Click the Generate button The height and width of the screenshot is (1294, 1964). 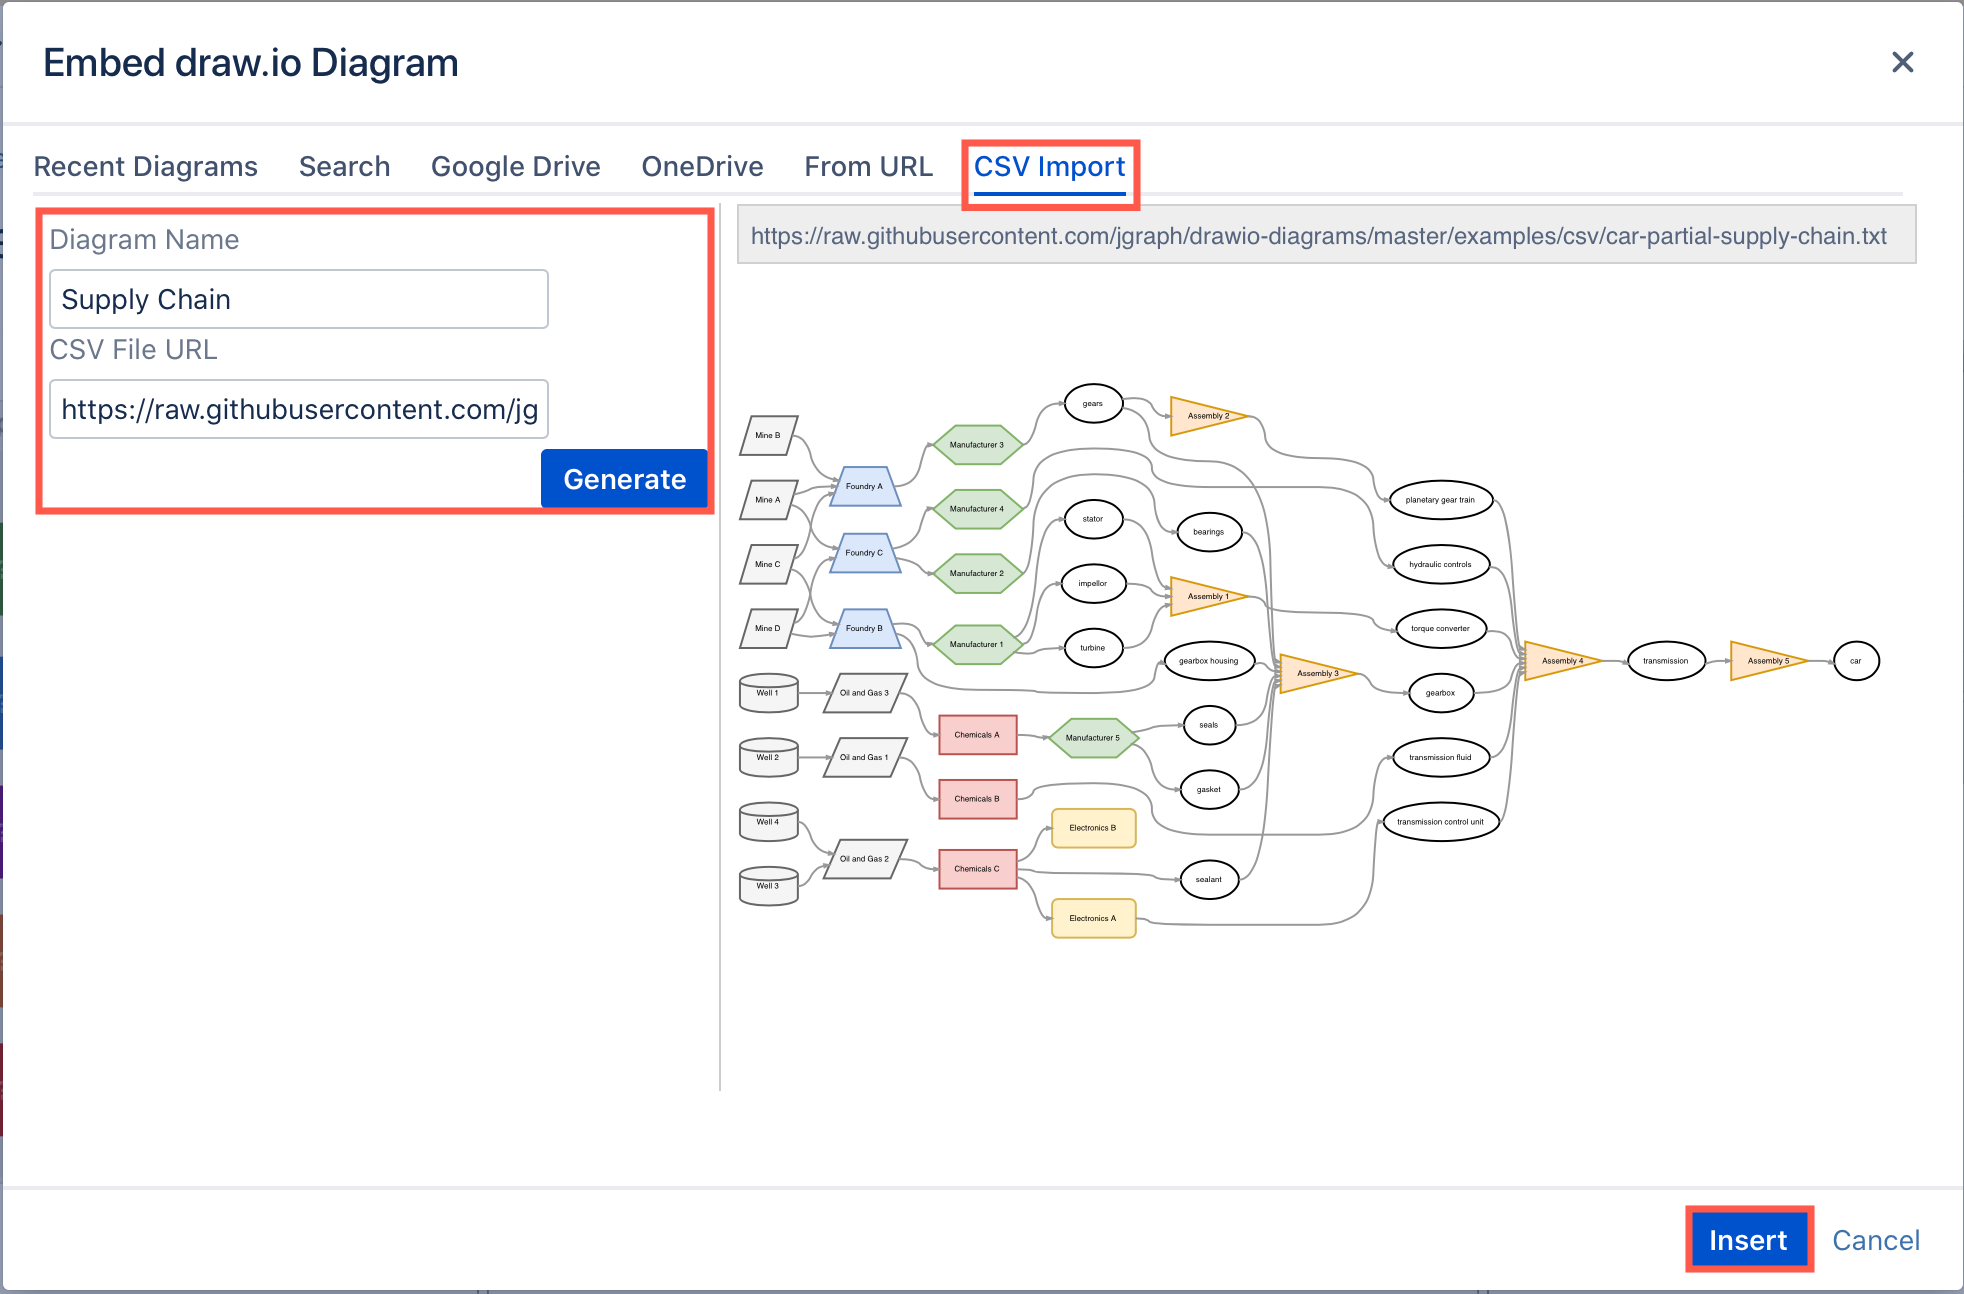point(623,478)
